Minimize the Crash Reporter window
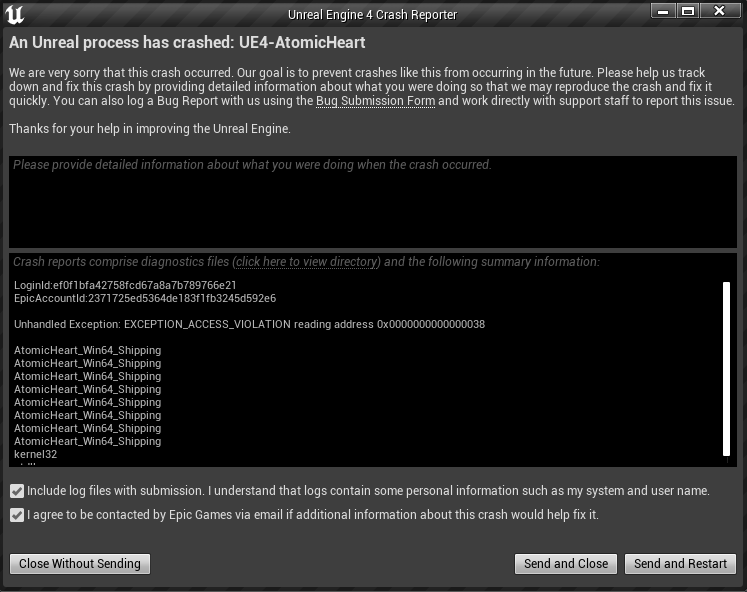 tap(663, 10)
